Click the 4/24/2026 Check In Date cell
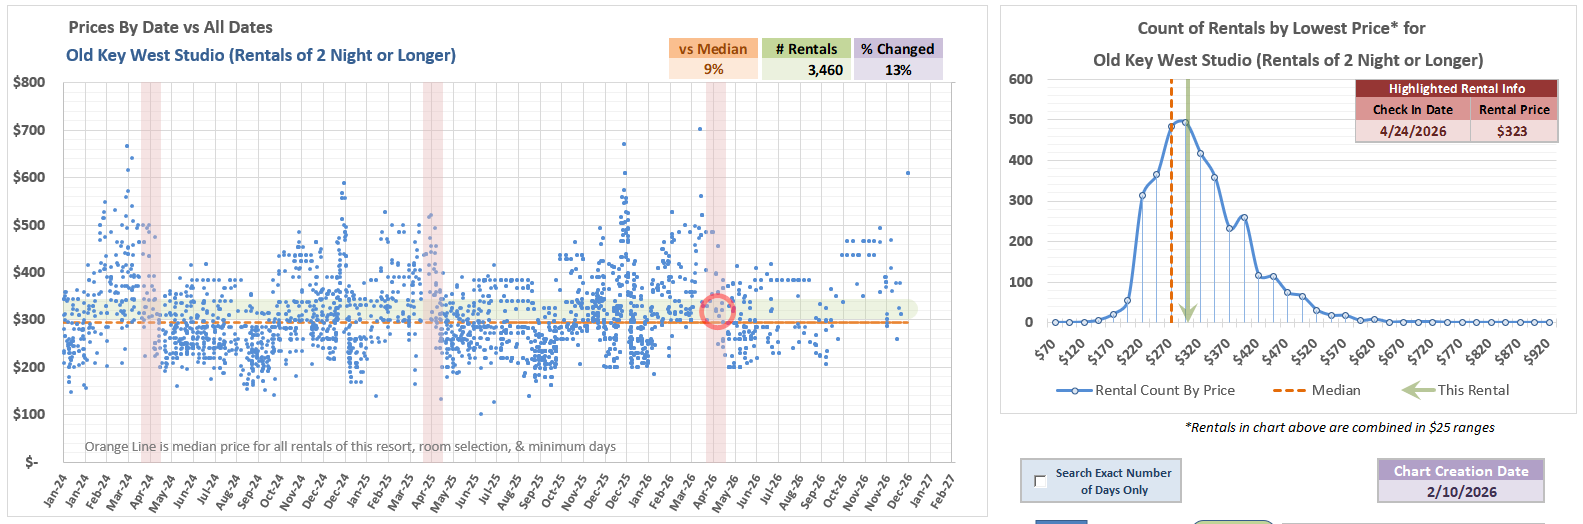This screenshot has width=1583, height=524. pyautogui.click(x=1412, y=131)
